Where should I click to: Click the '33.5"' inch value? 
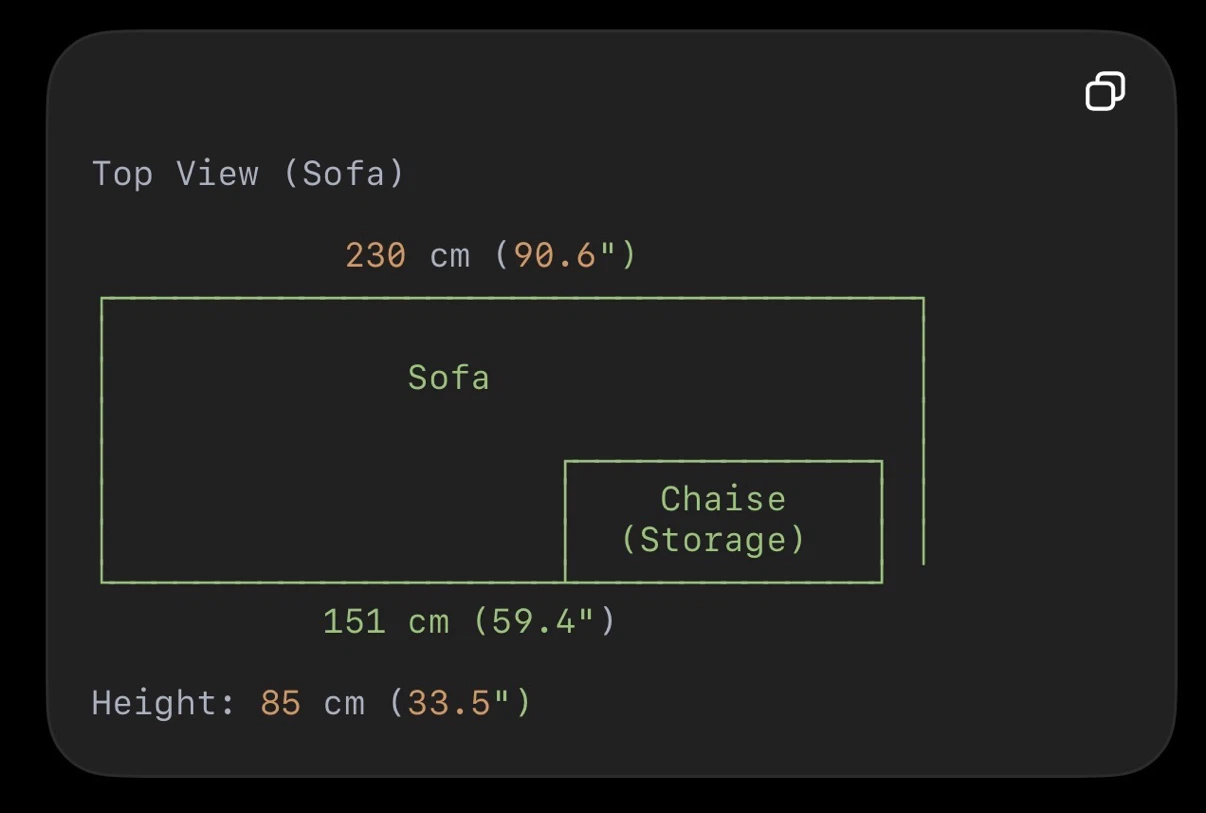coord(459,703)
